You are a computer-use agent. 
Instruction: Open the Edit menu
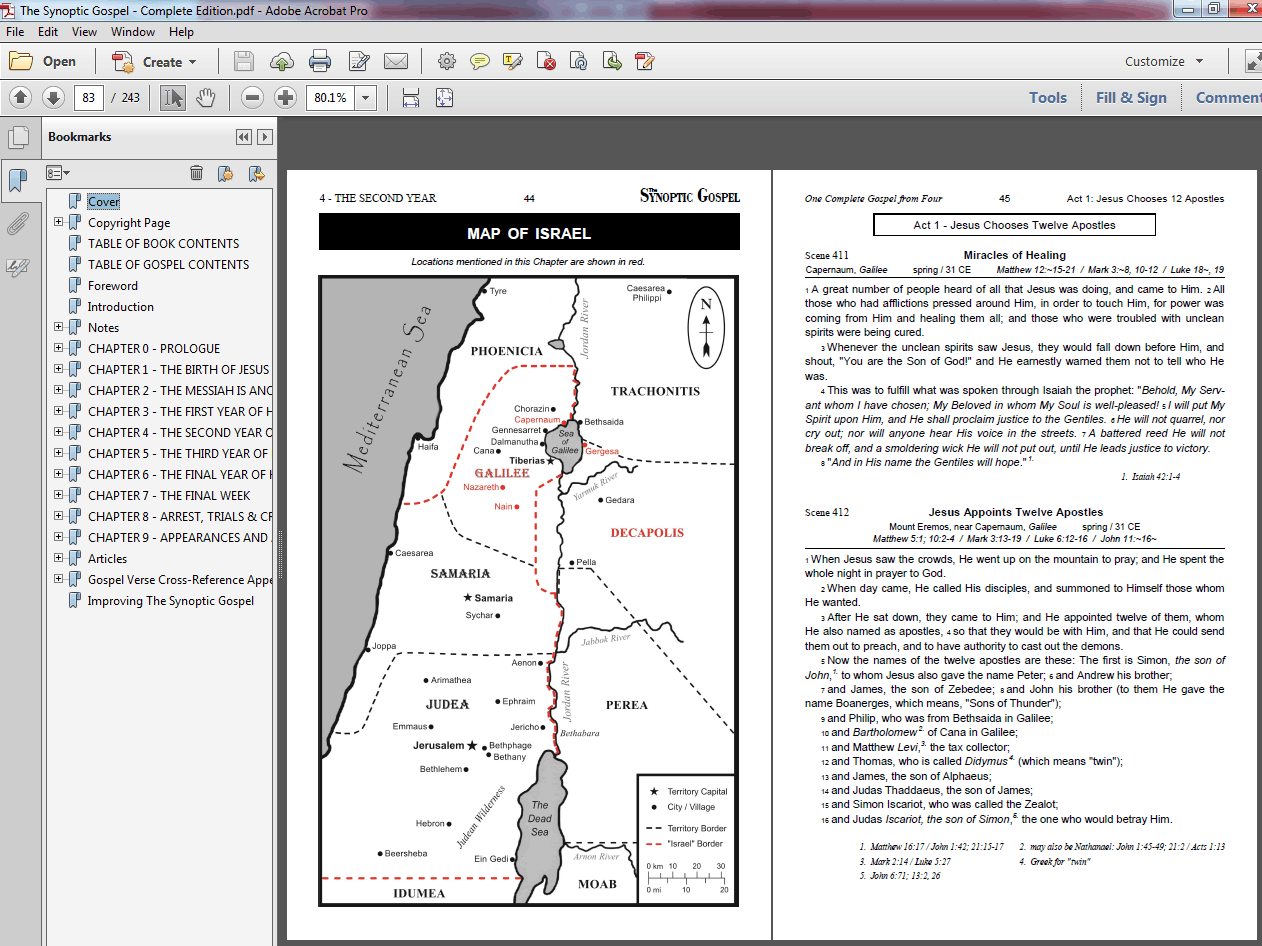pyautogui.click(x=48, y=32)
